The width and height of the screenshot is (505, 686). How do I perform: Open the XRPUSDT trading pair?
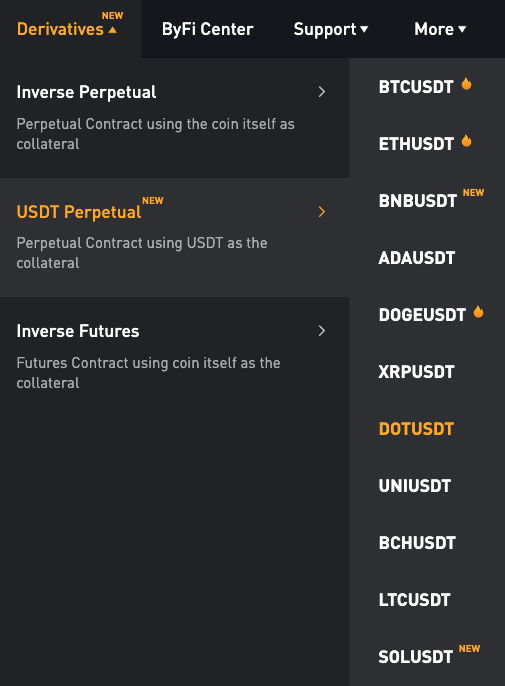(x=416, y=372)
